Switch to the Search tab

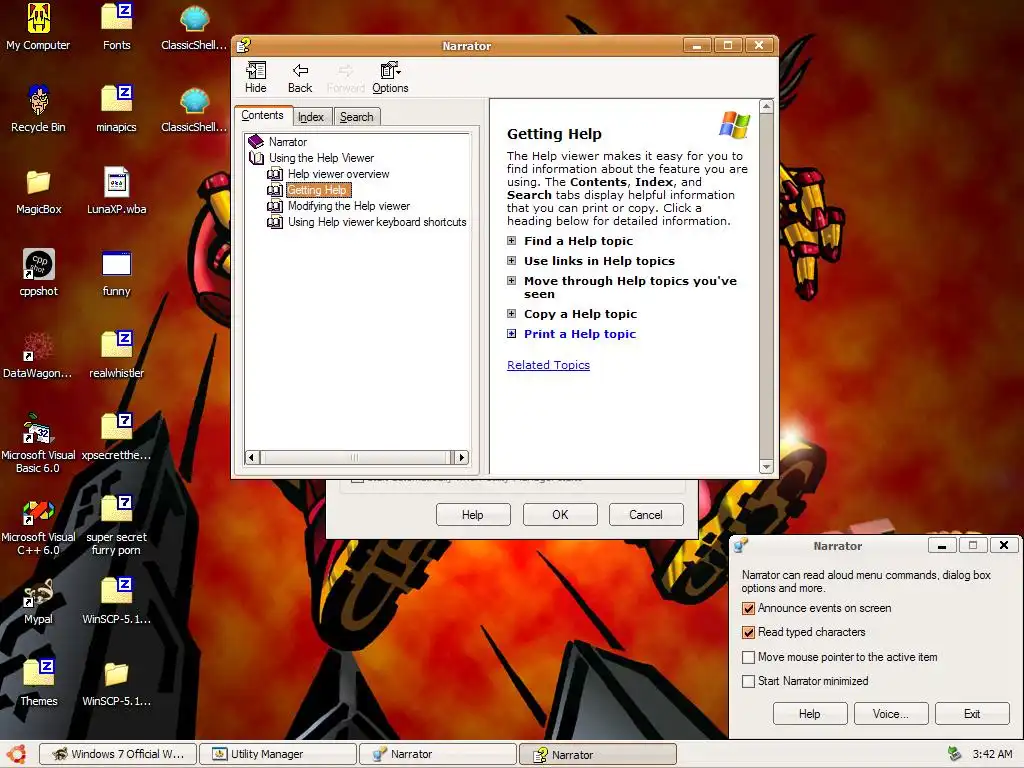pos(357,117)
